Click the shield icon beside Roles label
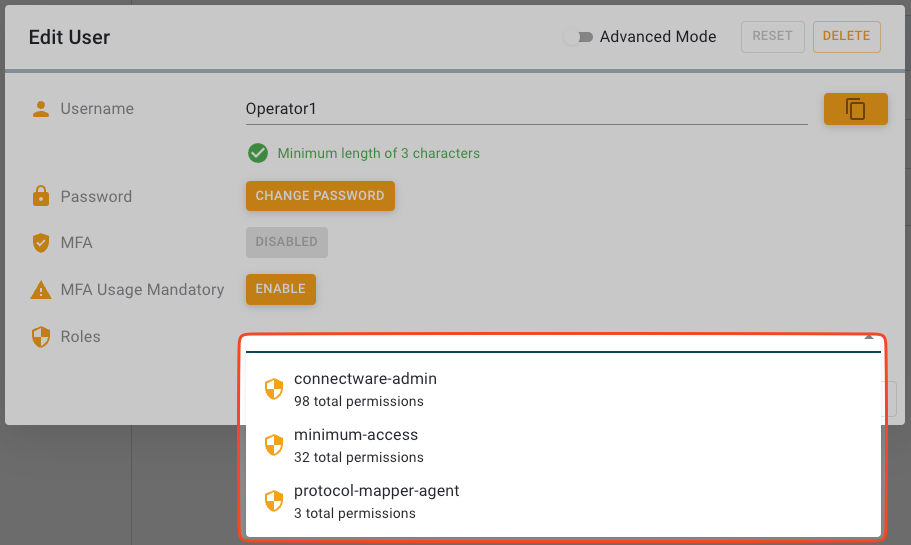Screen dimensions: 911x545 click(41, 337)
